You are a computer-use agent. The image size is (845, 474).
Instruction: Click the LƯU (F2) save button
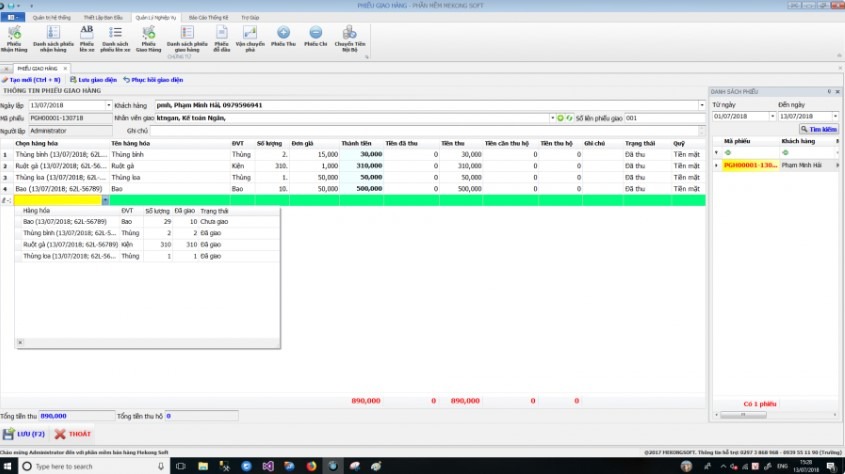pyautogui.click(x=24, y=434)
